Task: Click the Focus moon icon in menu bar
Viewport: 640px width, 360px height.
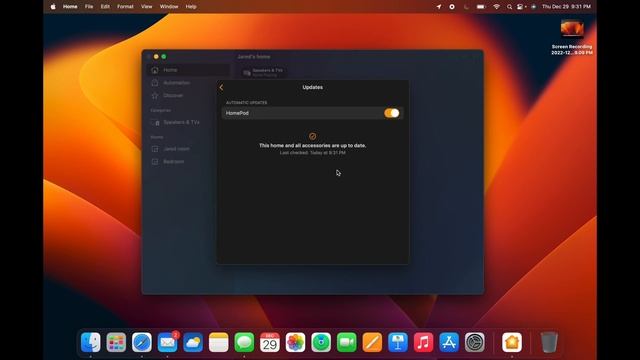Action: tap(466, 7)
